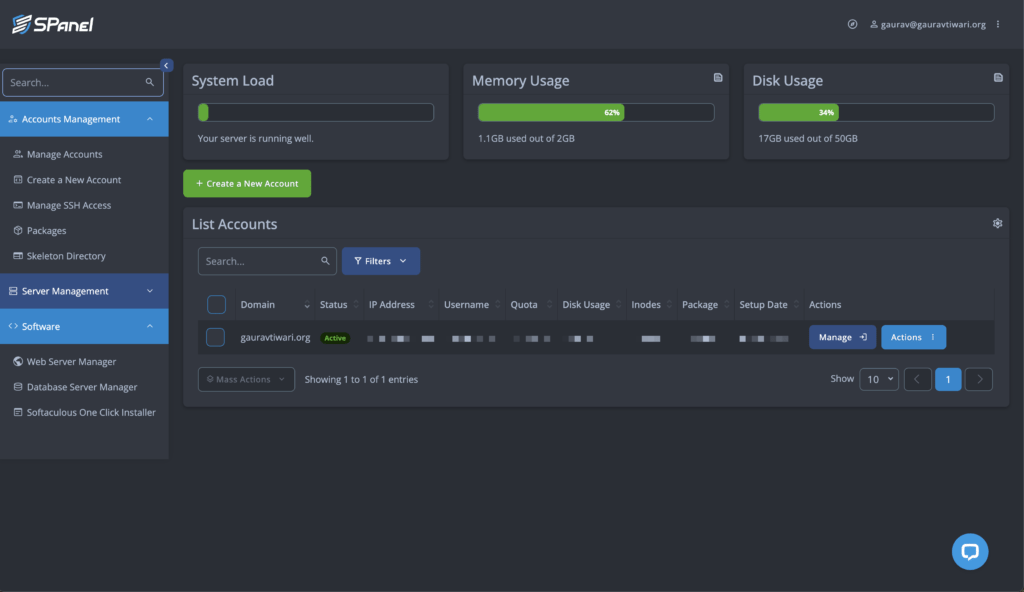
Task: Open Manage SSH Access
Action: 68,205
